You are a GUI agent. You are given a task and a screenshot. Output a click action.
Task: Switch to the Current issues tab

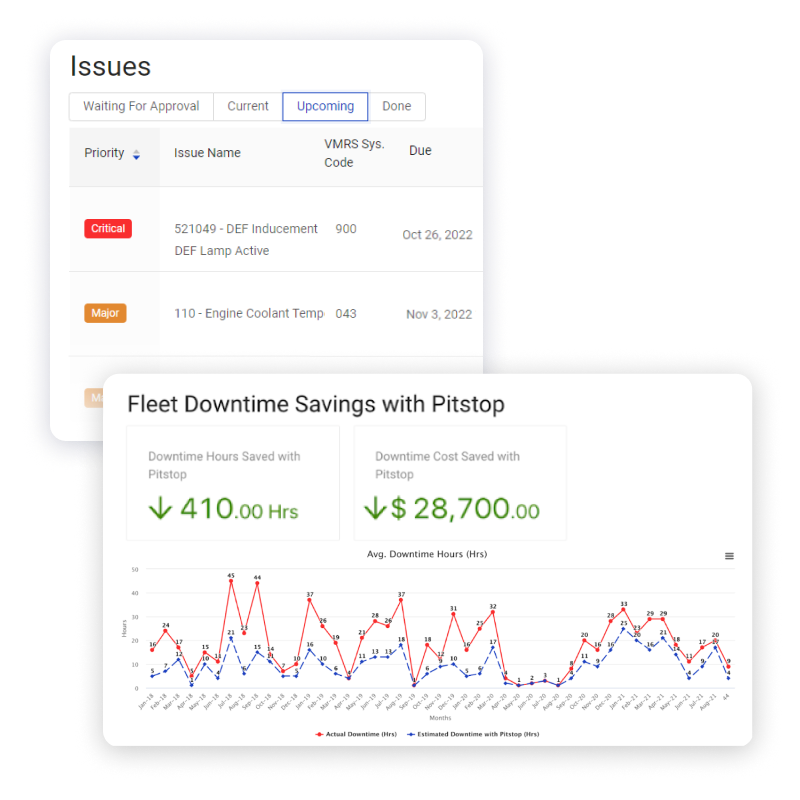[x=248, y=106]
